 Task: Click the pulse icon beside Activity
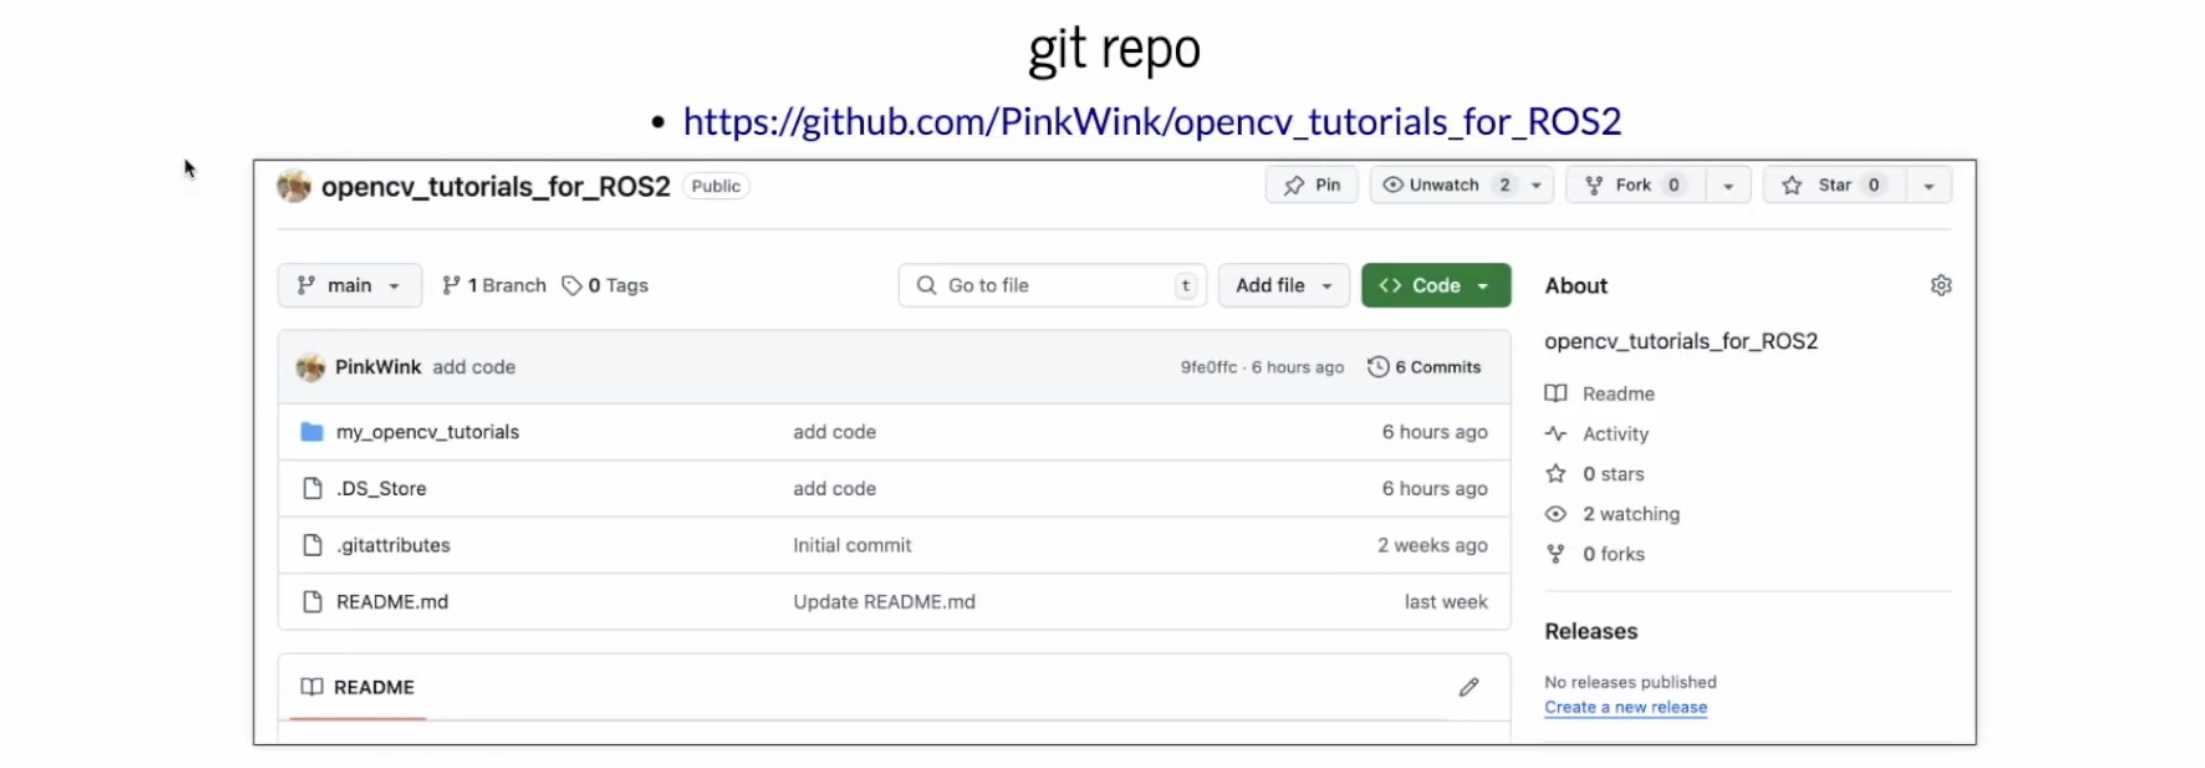pos(1556,434)
